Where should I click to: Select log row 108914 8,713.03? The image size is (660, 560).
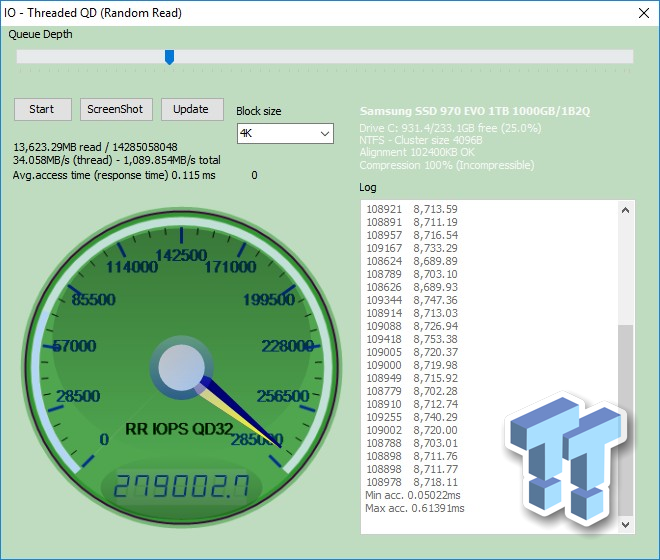point(412,313)
